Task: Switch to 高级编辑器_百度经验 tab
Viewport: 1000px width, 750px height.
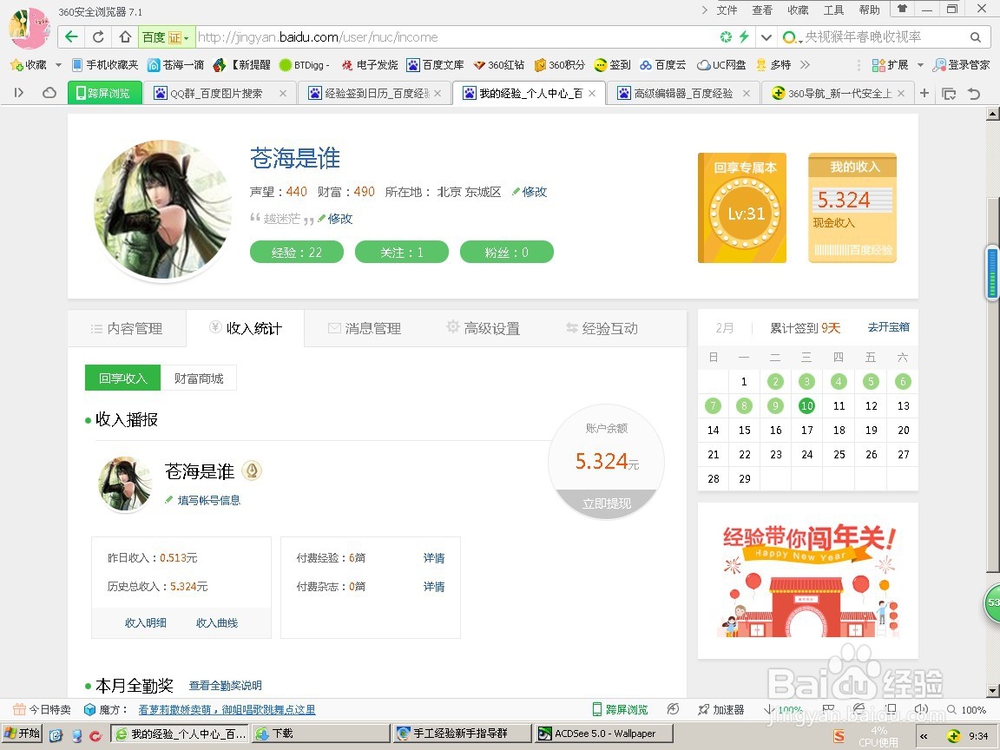Action: (x=683, y=93)
